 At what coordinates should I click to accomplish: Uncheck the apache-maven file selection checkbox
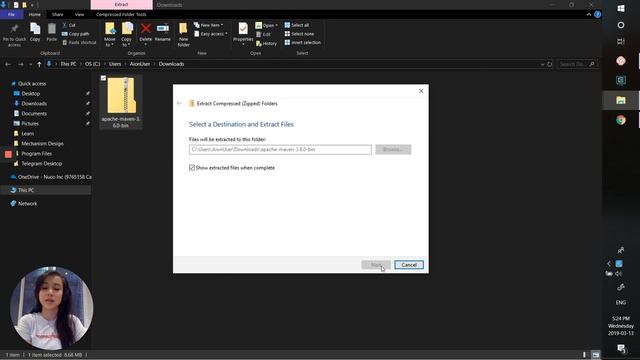pos(103,78)
